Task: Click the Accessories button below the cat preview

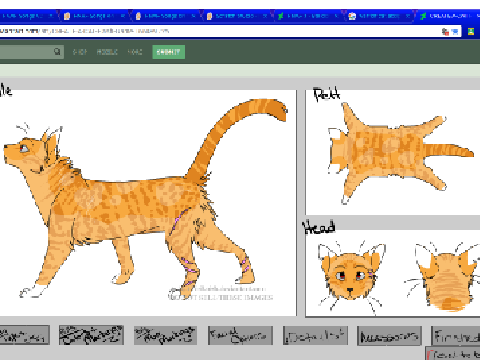Action: [x=389, y=335]
